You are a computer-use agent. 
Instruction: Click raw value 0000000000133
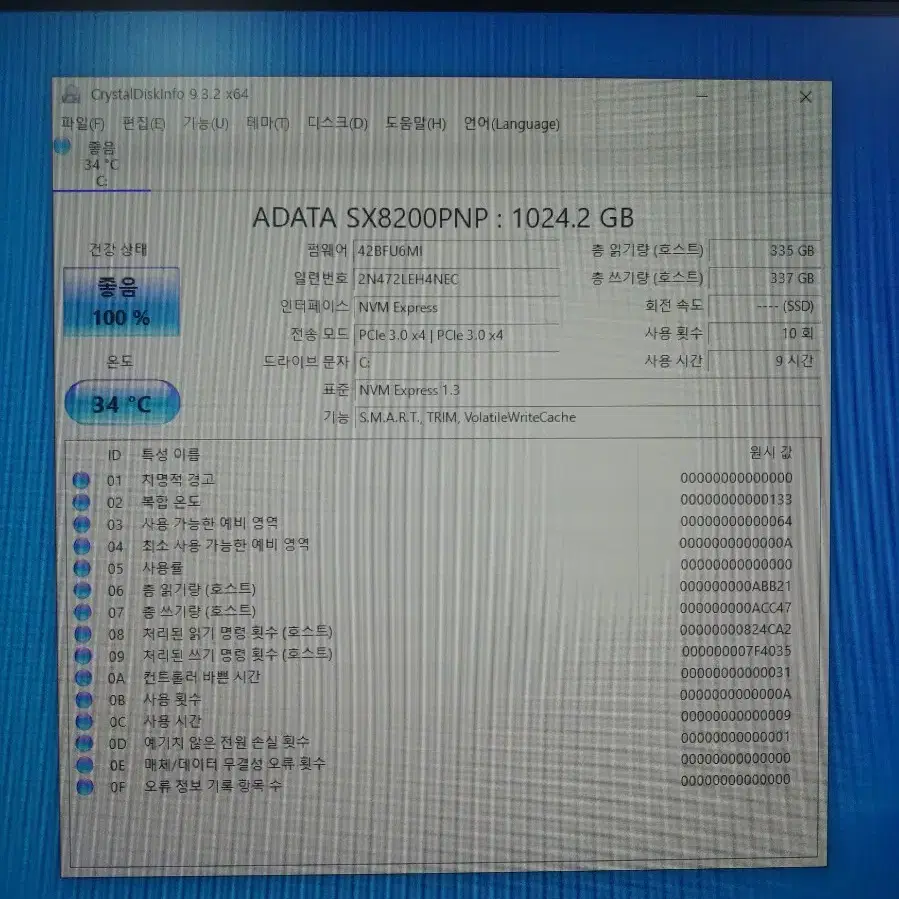pos(736,500)
